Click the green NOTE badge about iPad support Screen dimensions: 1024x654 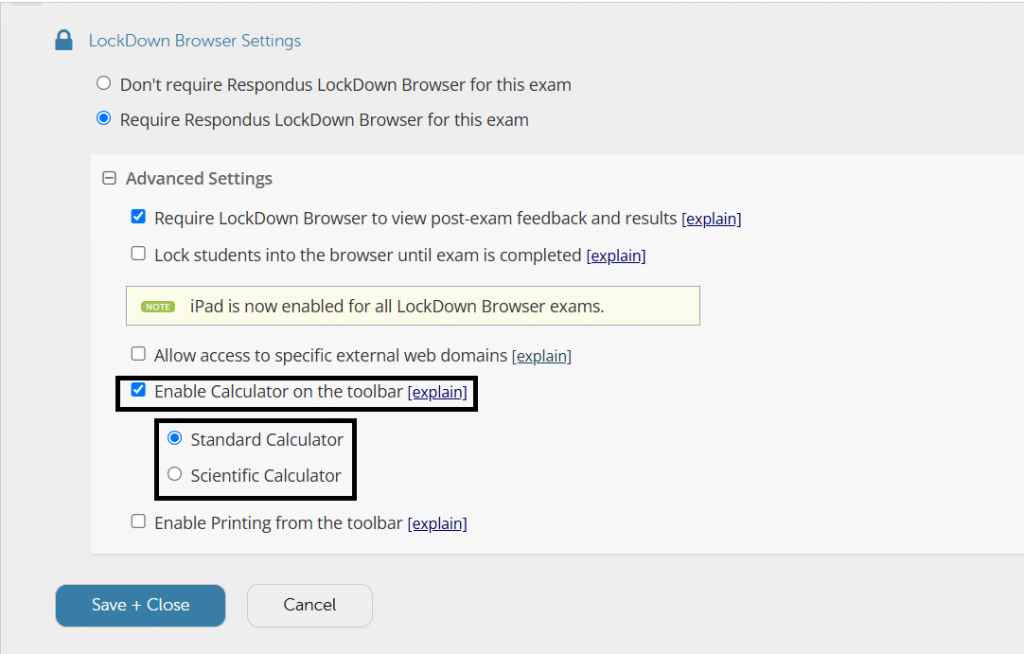(x=158, y=306)
